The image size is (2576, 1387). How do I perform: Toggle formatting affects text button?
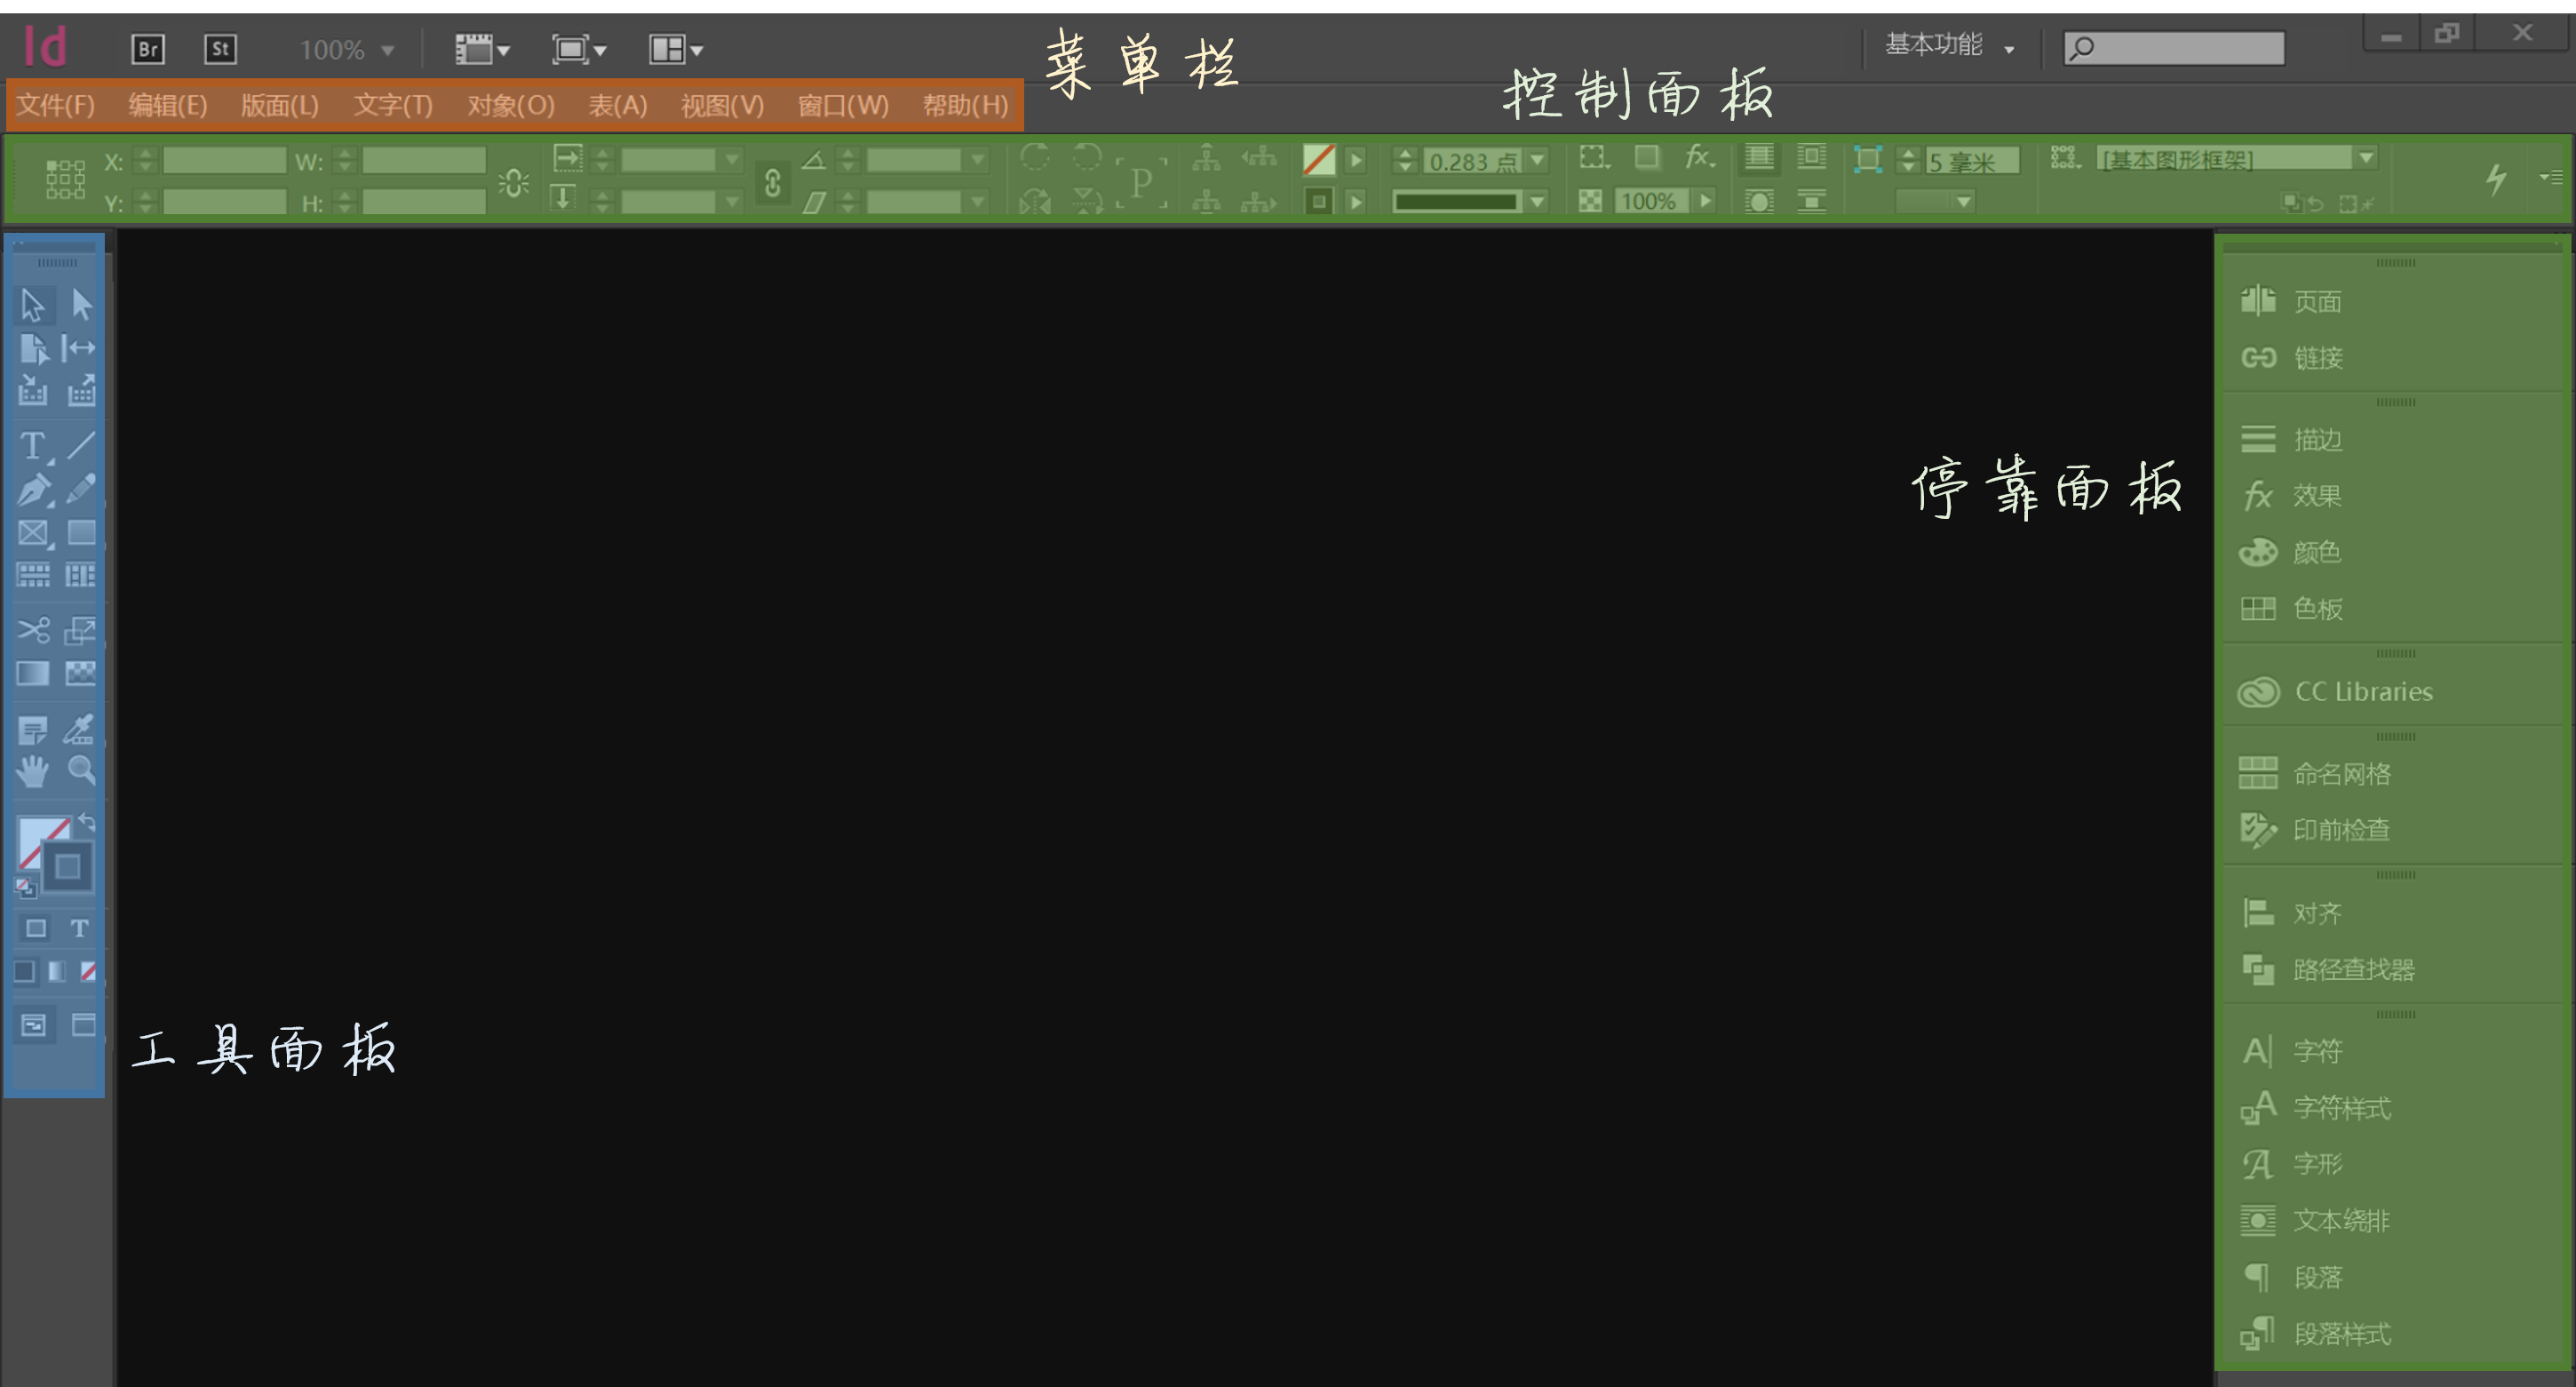79,928
